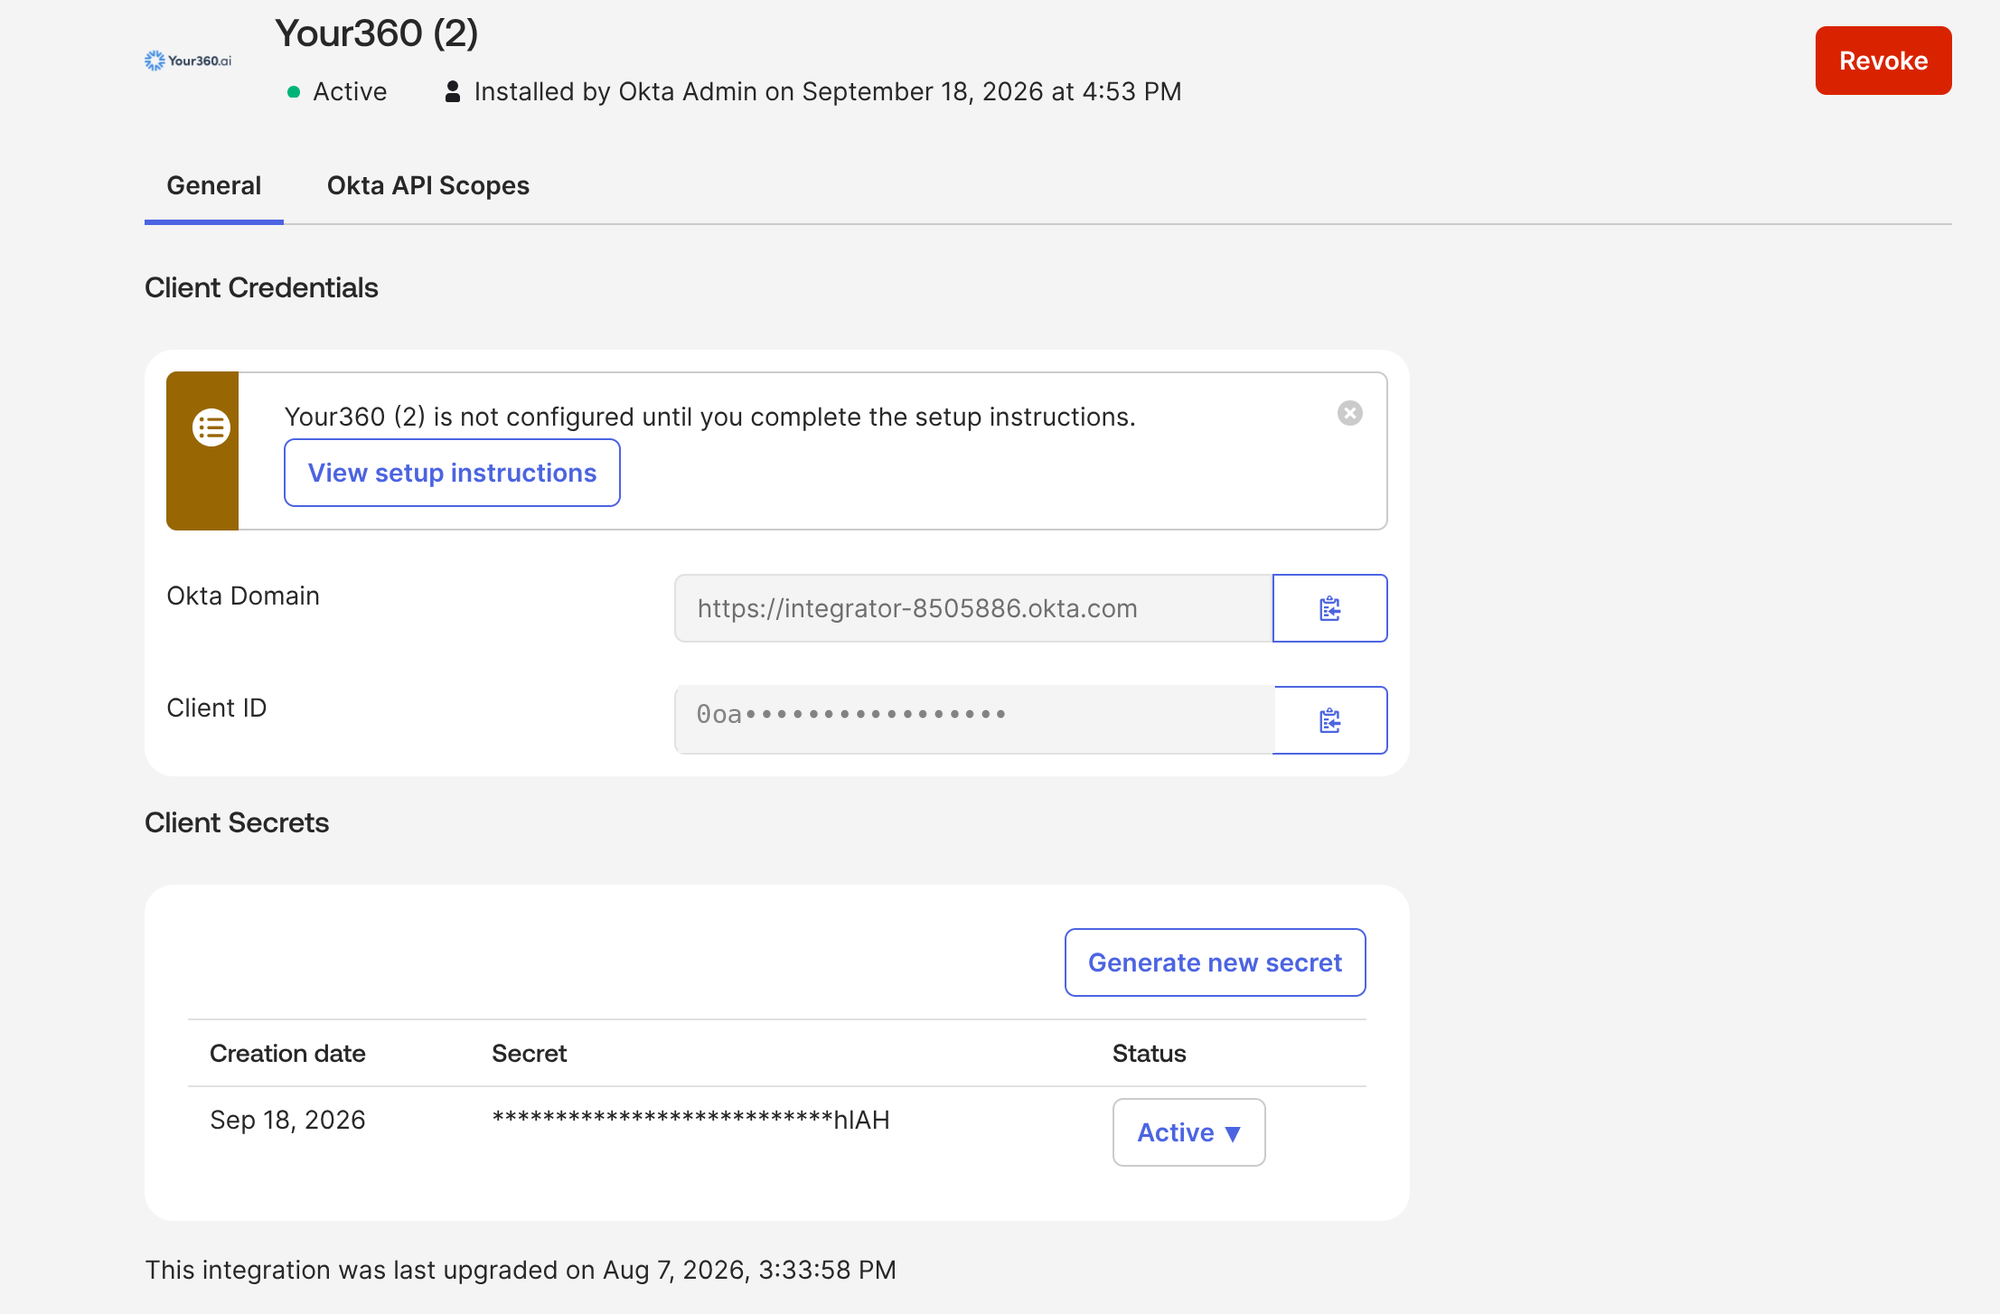Revoke the Your360 integration

pyautogui.click(x=1883, y=61)
